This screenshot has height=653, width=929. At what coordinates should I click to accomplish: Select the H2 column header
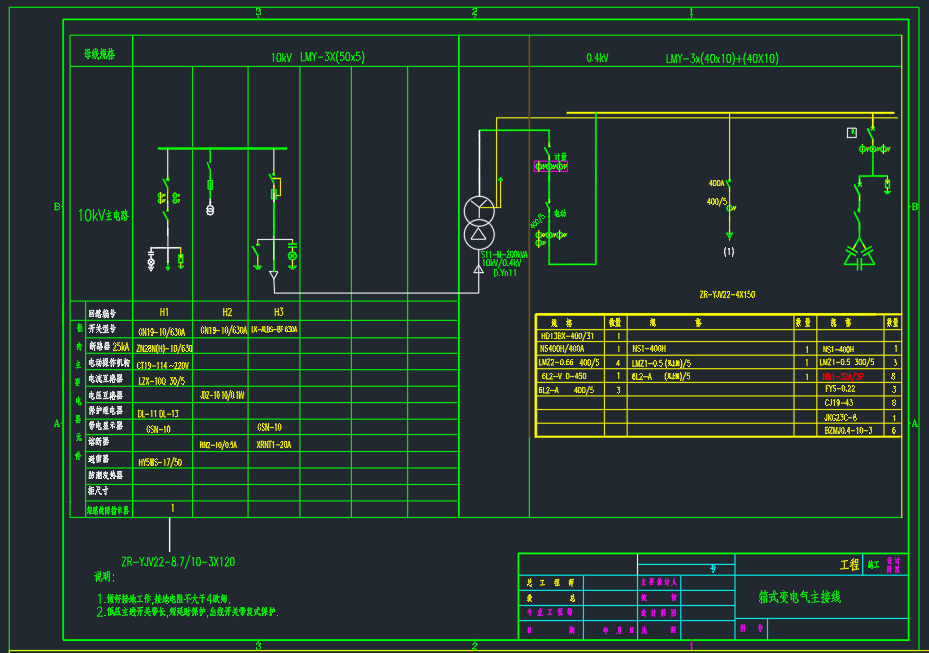pos(226,311)
